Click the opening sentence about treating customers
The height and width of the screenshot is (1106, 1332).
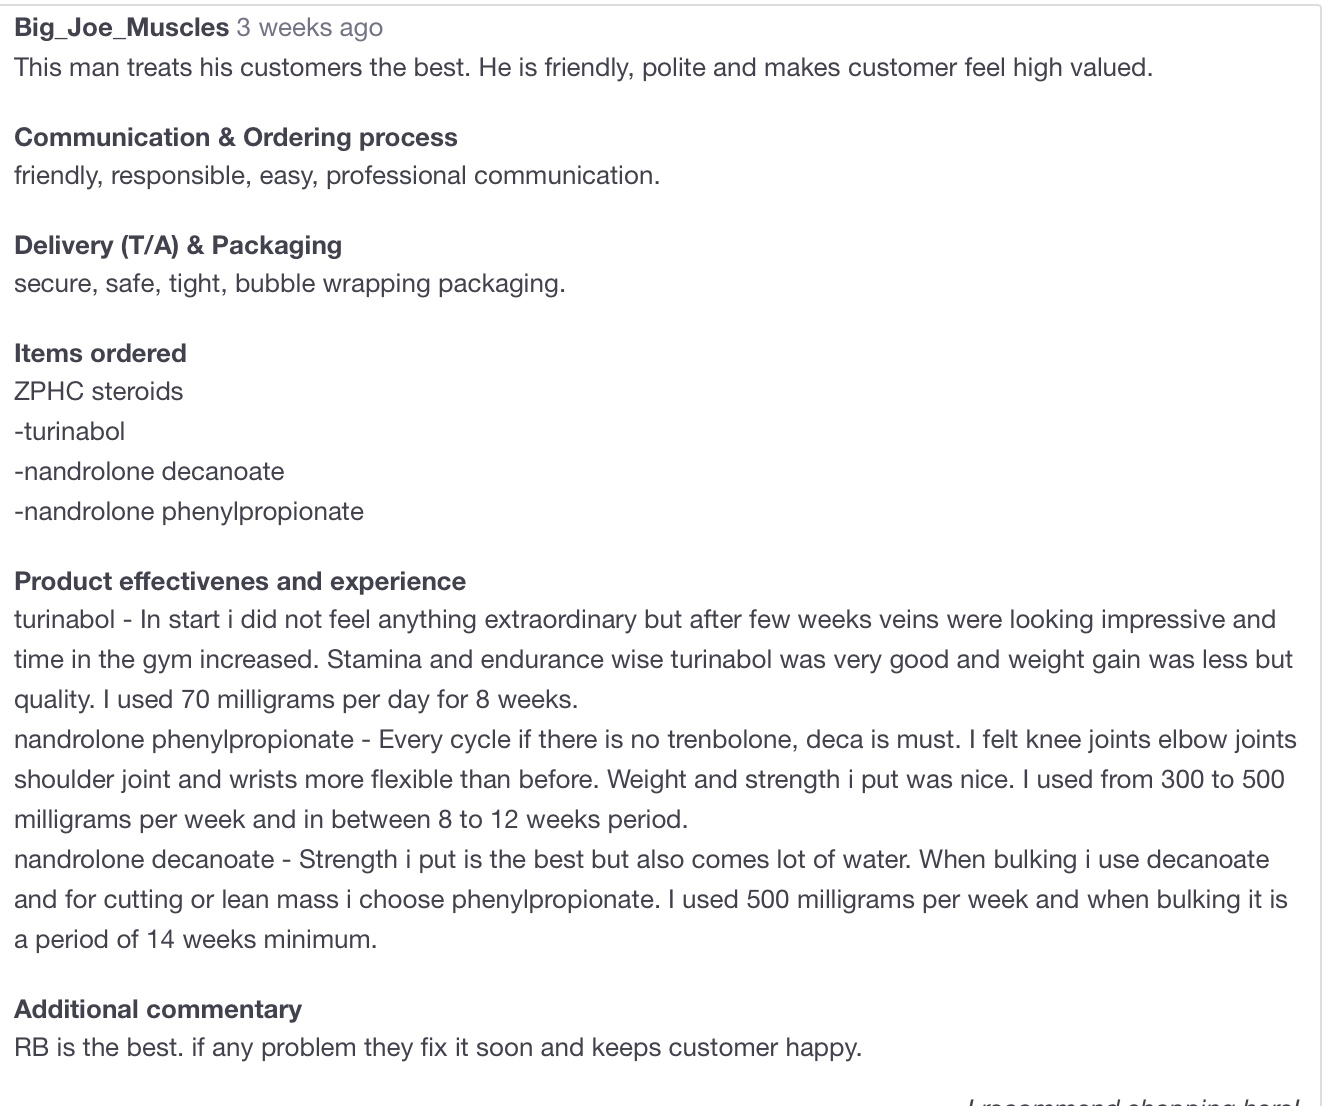[x=583, y=67]
